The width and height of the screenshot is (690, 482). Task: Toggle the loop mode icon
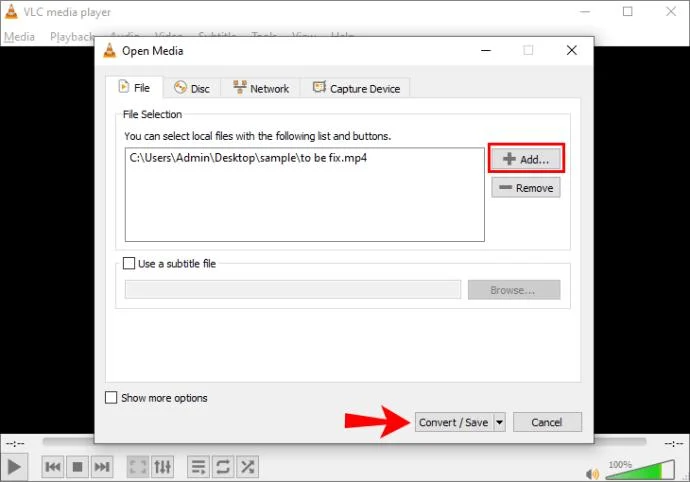click(223, 467)
